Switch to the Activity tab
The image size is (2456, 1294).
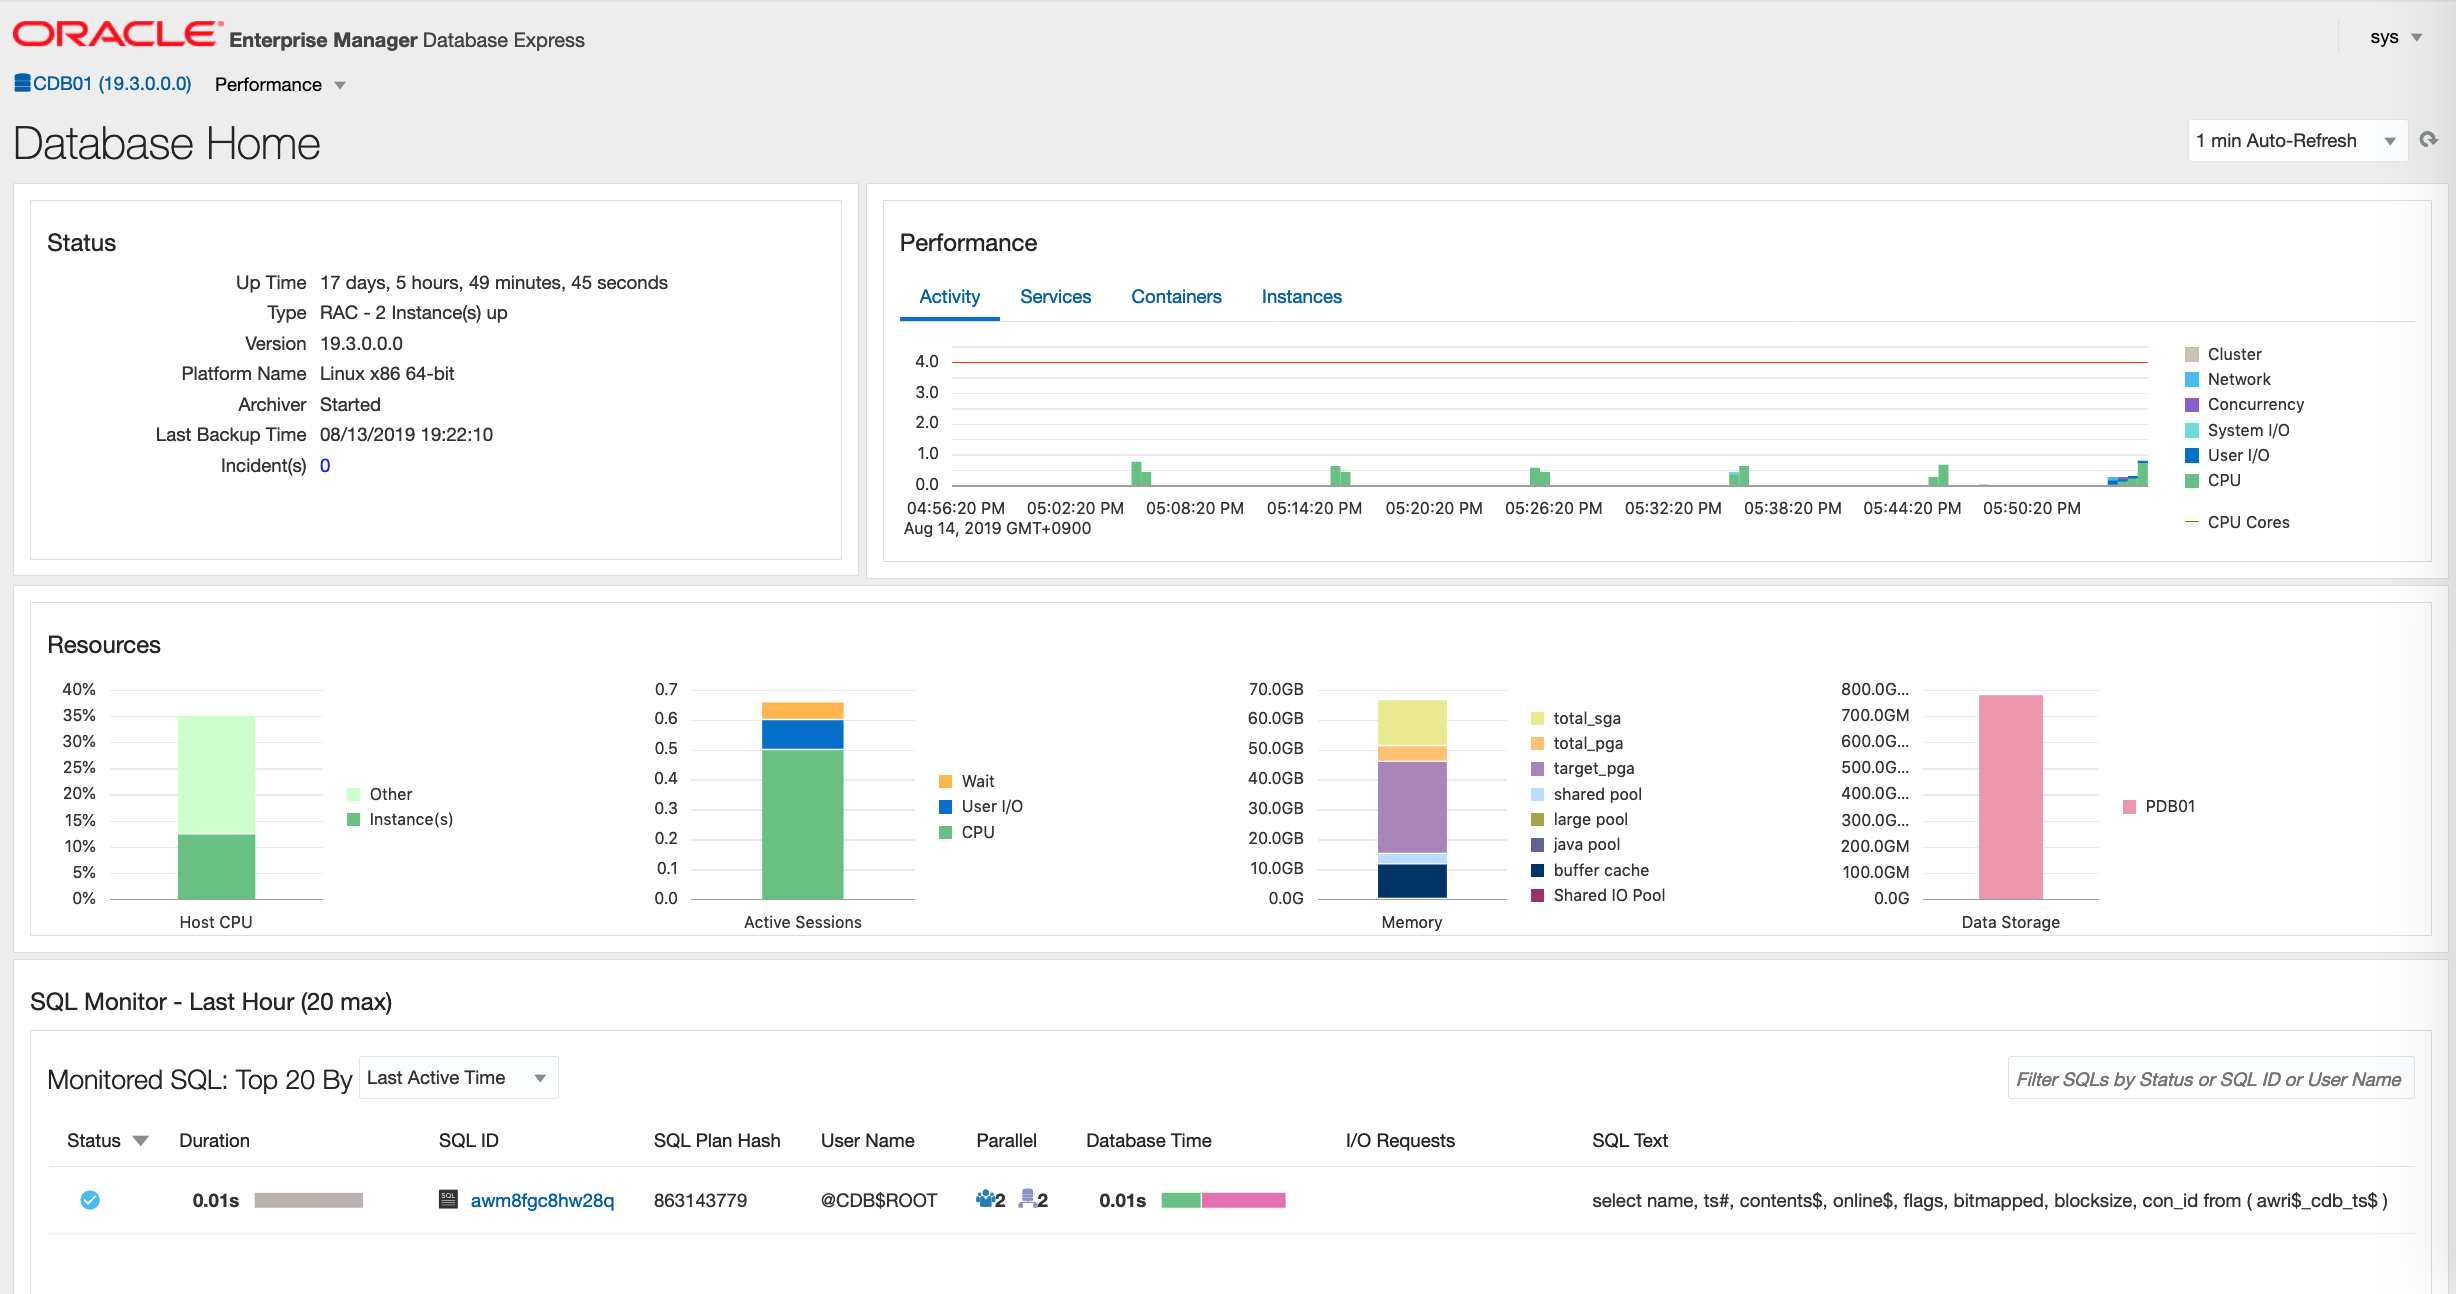[x=949, y=297]
